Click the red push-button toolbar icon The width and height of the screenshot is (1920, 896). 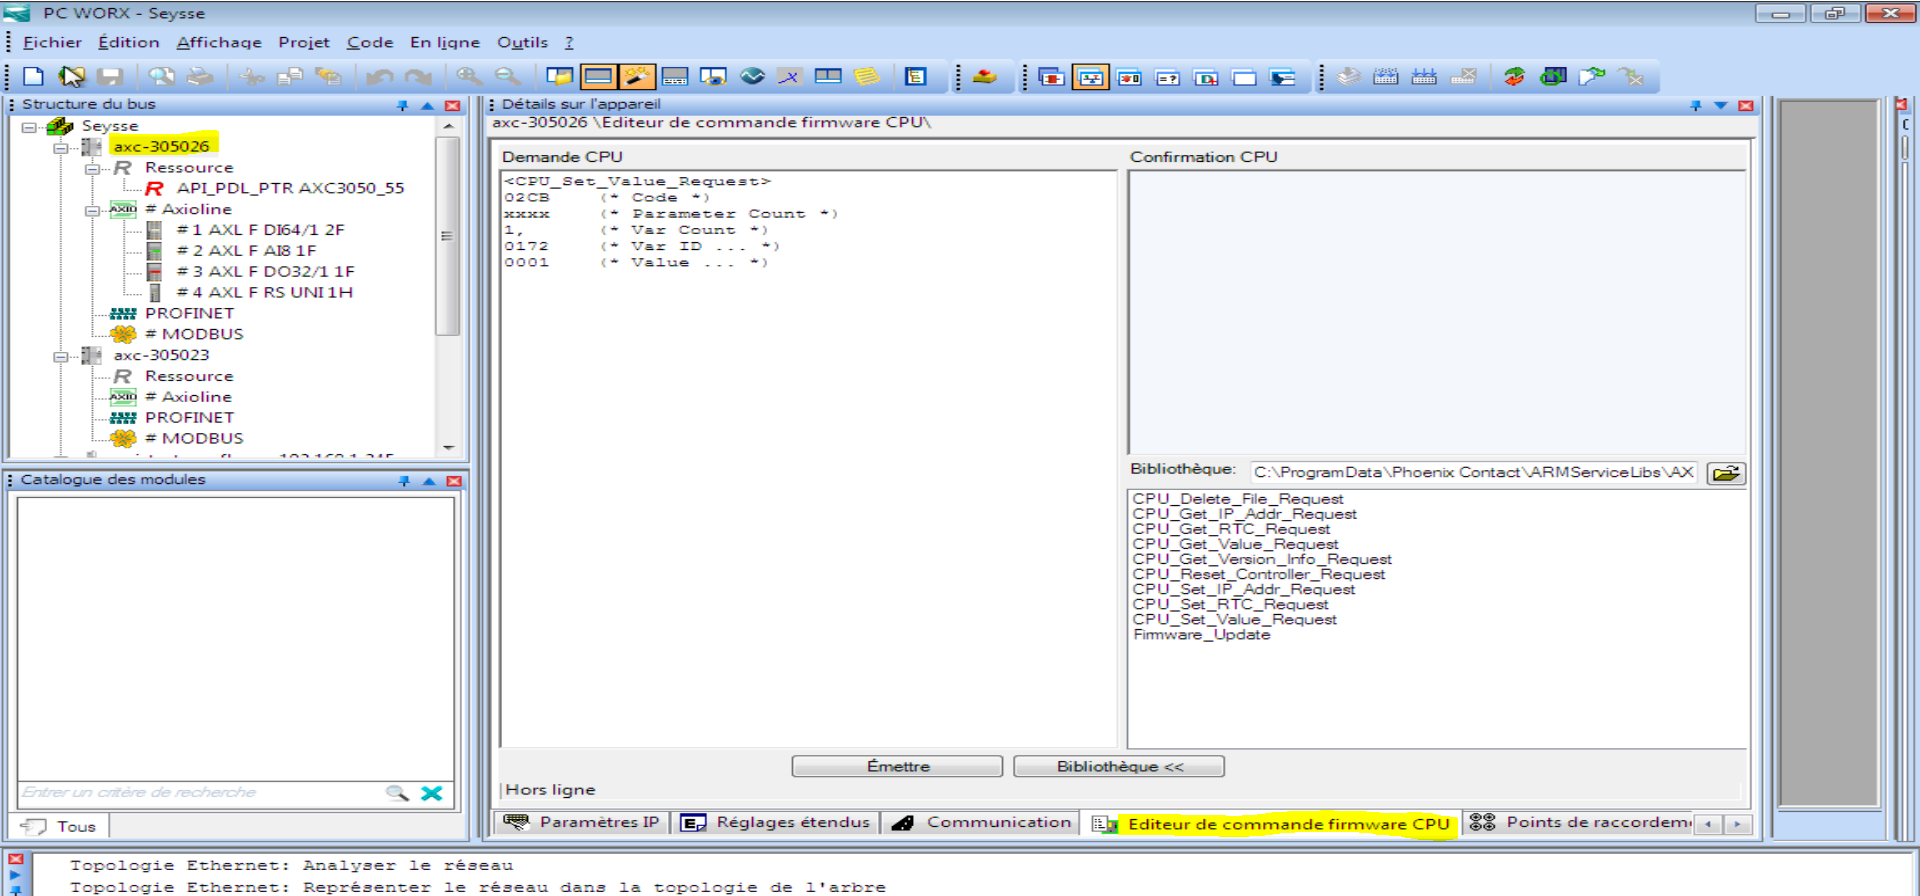pos(984,77)
